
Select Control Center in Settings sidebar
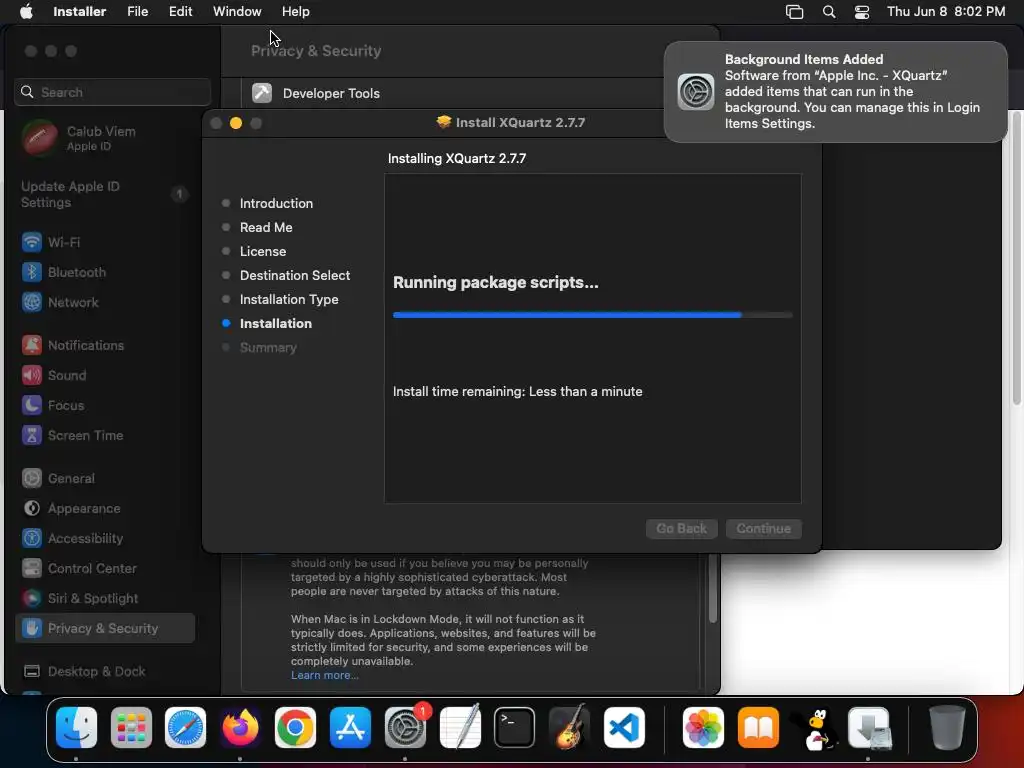79,568
